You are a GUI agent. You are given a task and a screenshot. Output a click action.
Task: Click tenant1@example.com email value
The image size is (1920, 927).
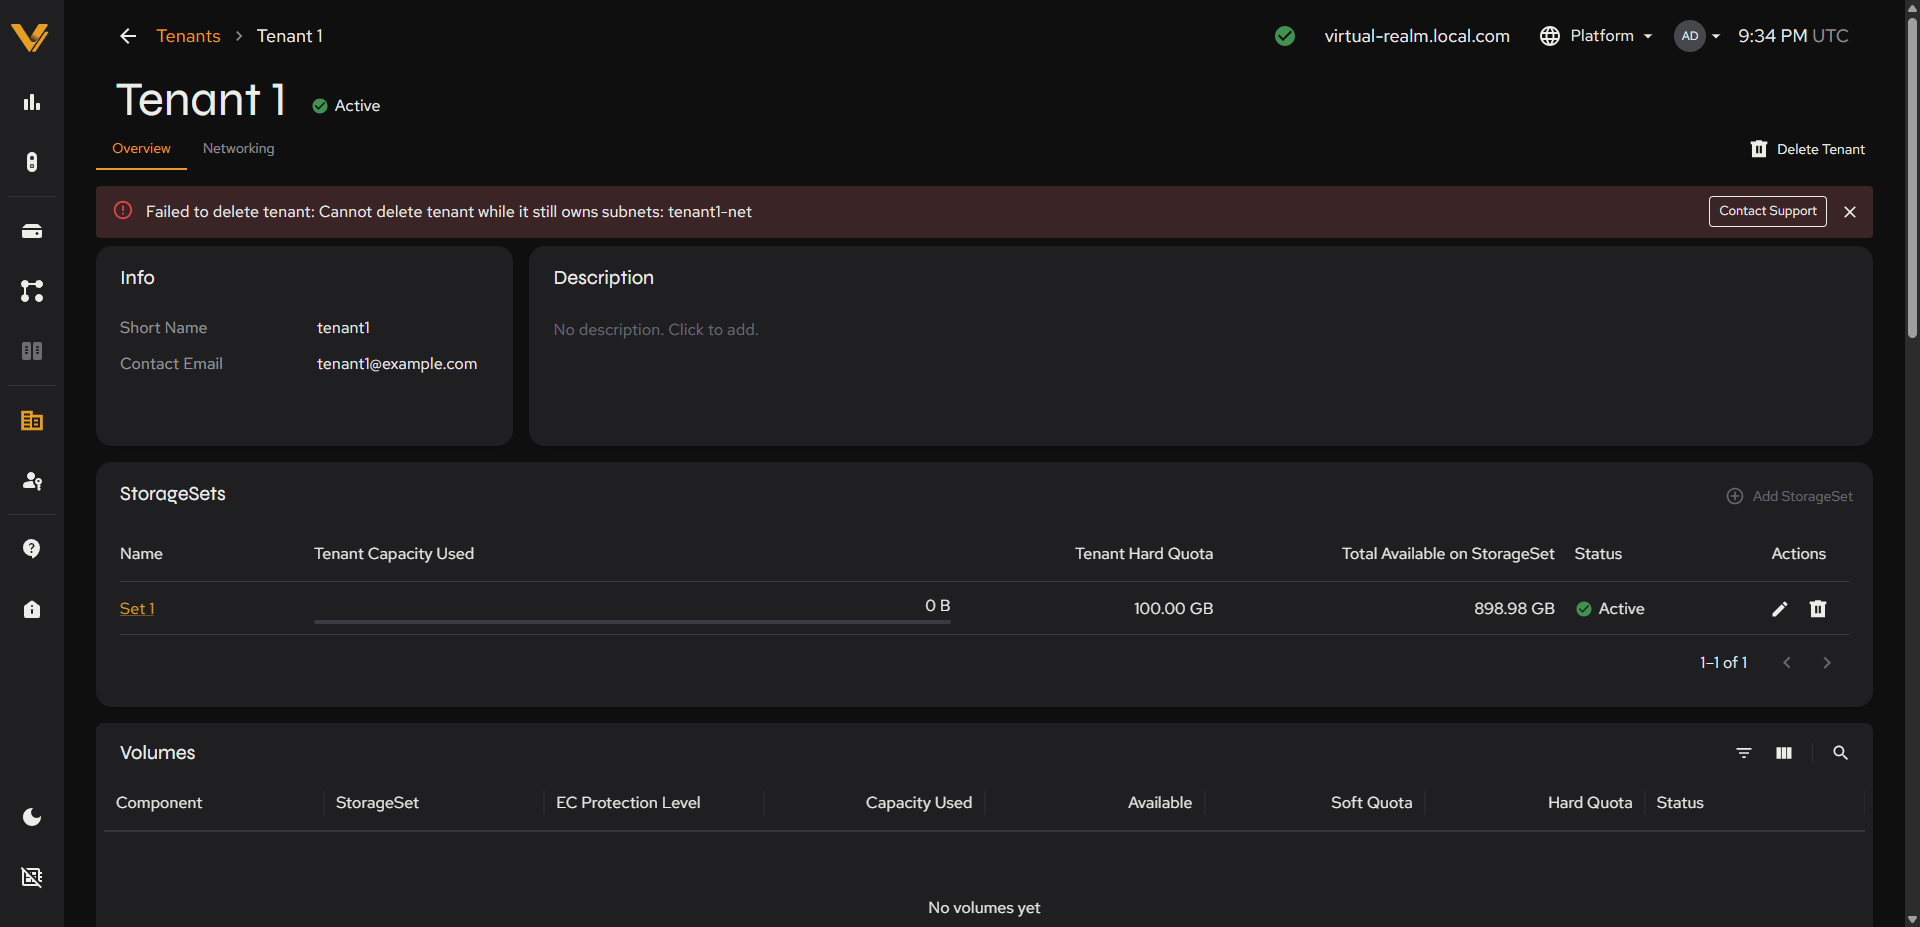pyautogui.click(x=397, y=364)
